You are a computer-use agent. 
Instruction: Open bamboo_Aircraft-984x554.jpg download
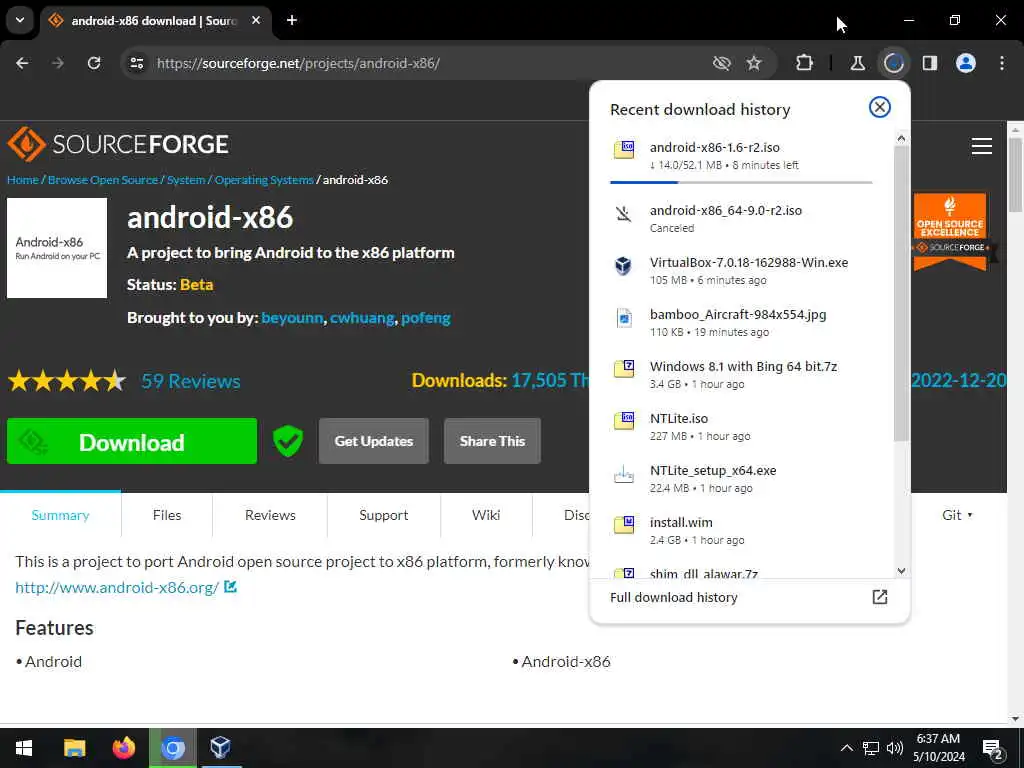pos(741,323)
